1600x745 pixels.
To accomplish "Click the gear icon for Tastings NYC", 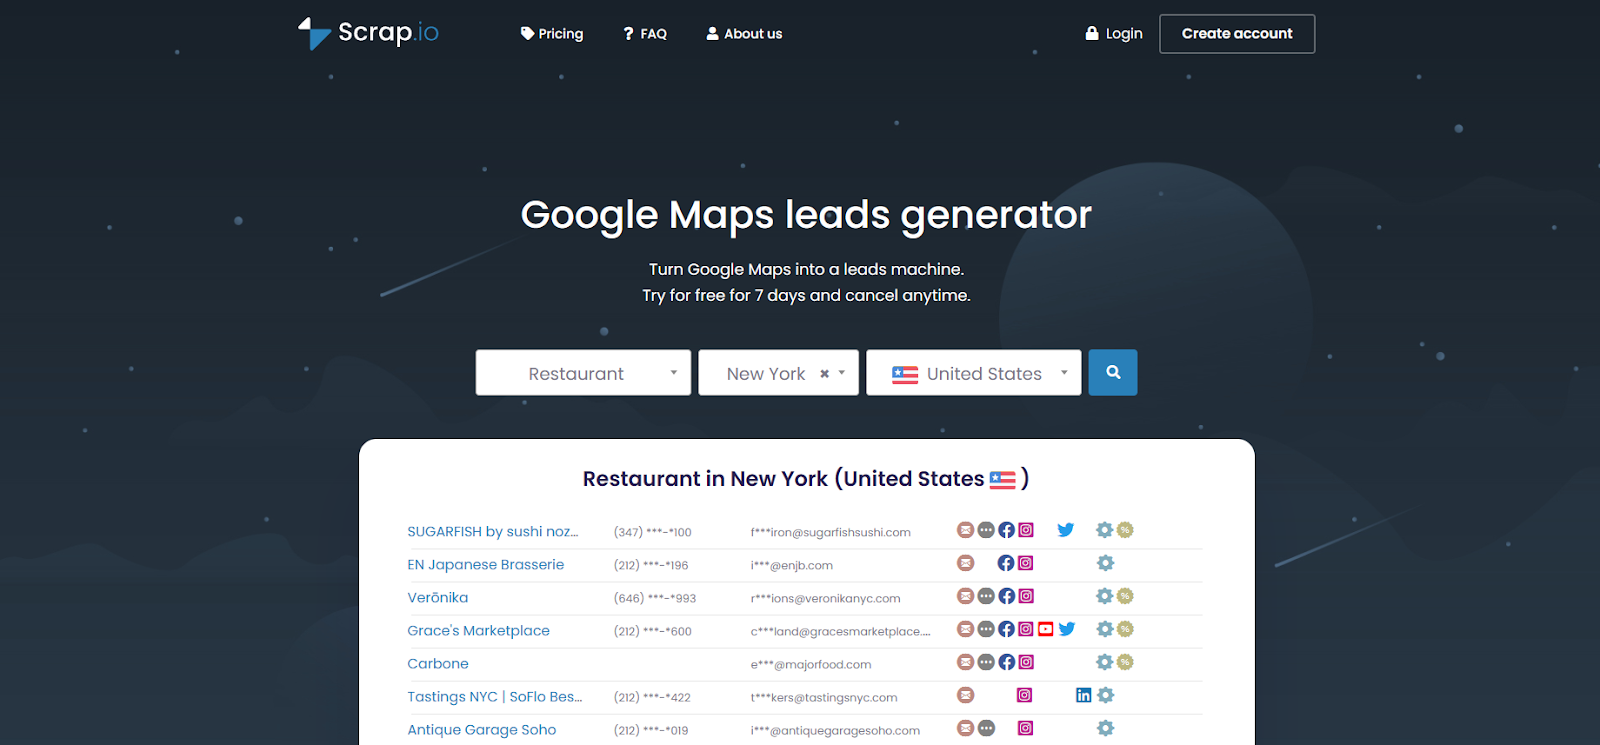I will coord(1105,695).
